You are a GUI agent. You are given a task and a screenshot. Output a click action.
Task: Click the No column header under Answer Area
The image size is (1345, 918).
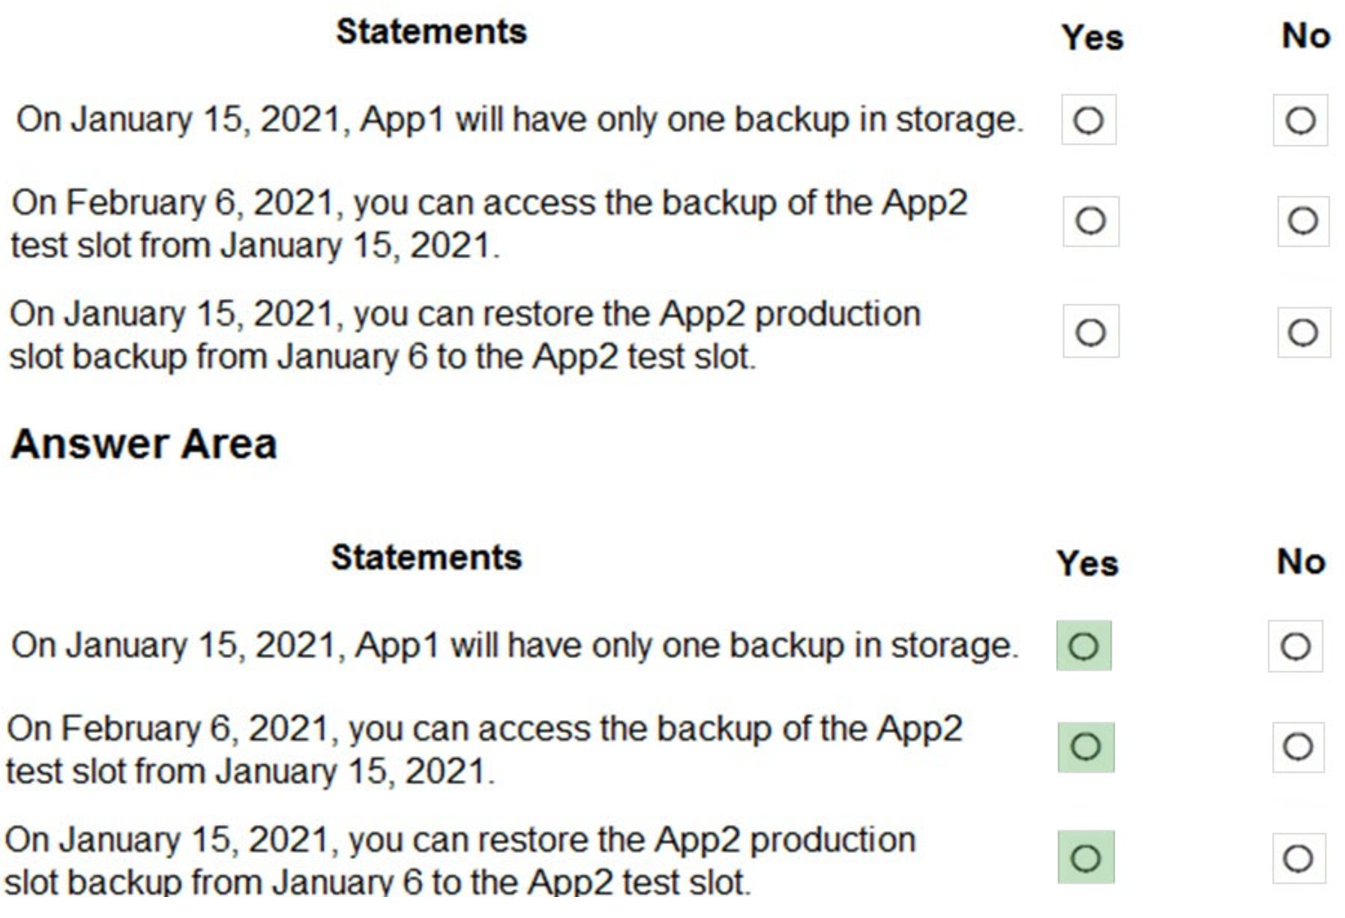(1300, 562)
